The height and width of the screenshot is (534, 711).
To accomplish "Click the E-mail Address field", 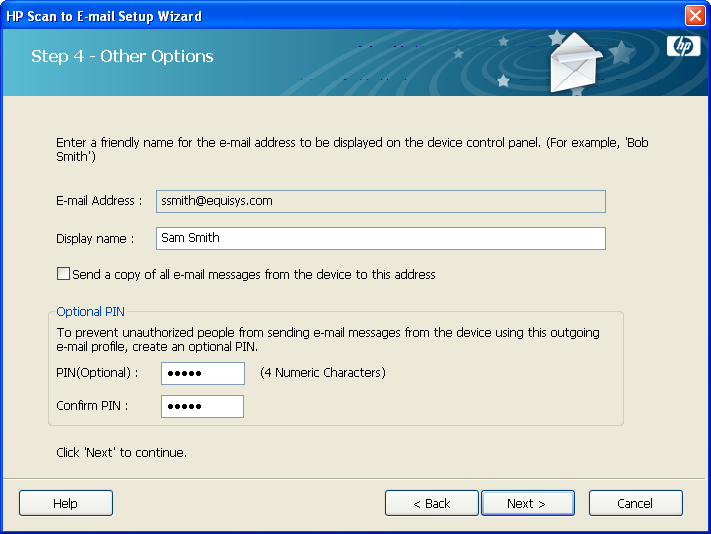I will [381, 201].
